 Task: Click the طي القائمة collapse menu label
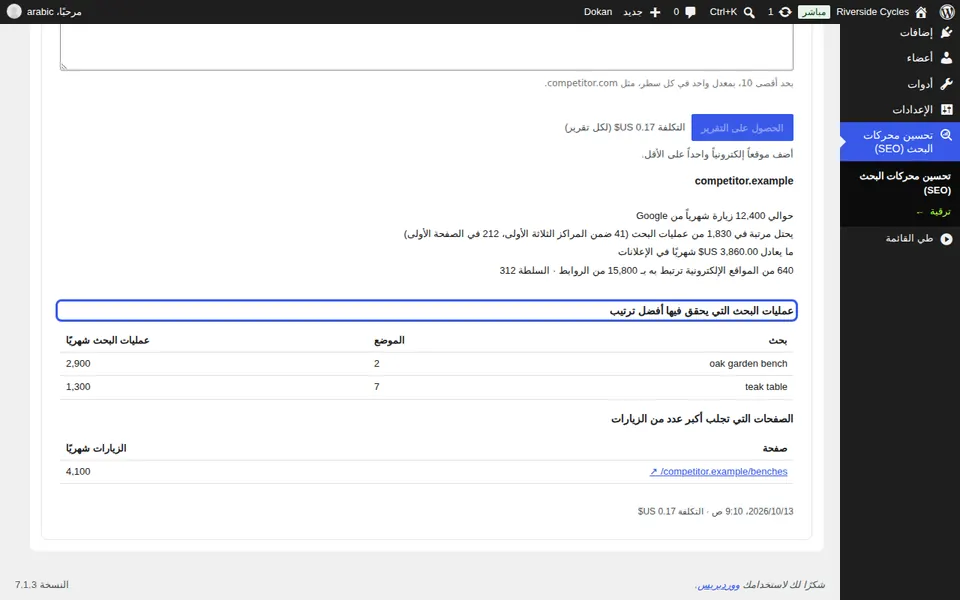(x=909, y=239)
